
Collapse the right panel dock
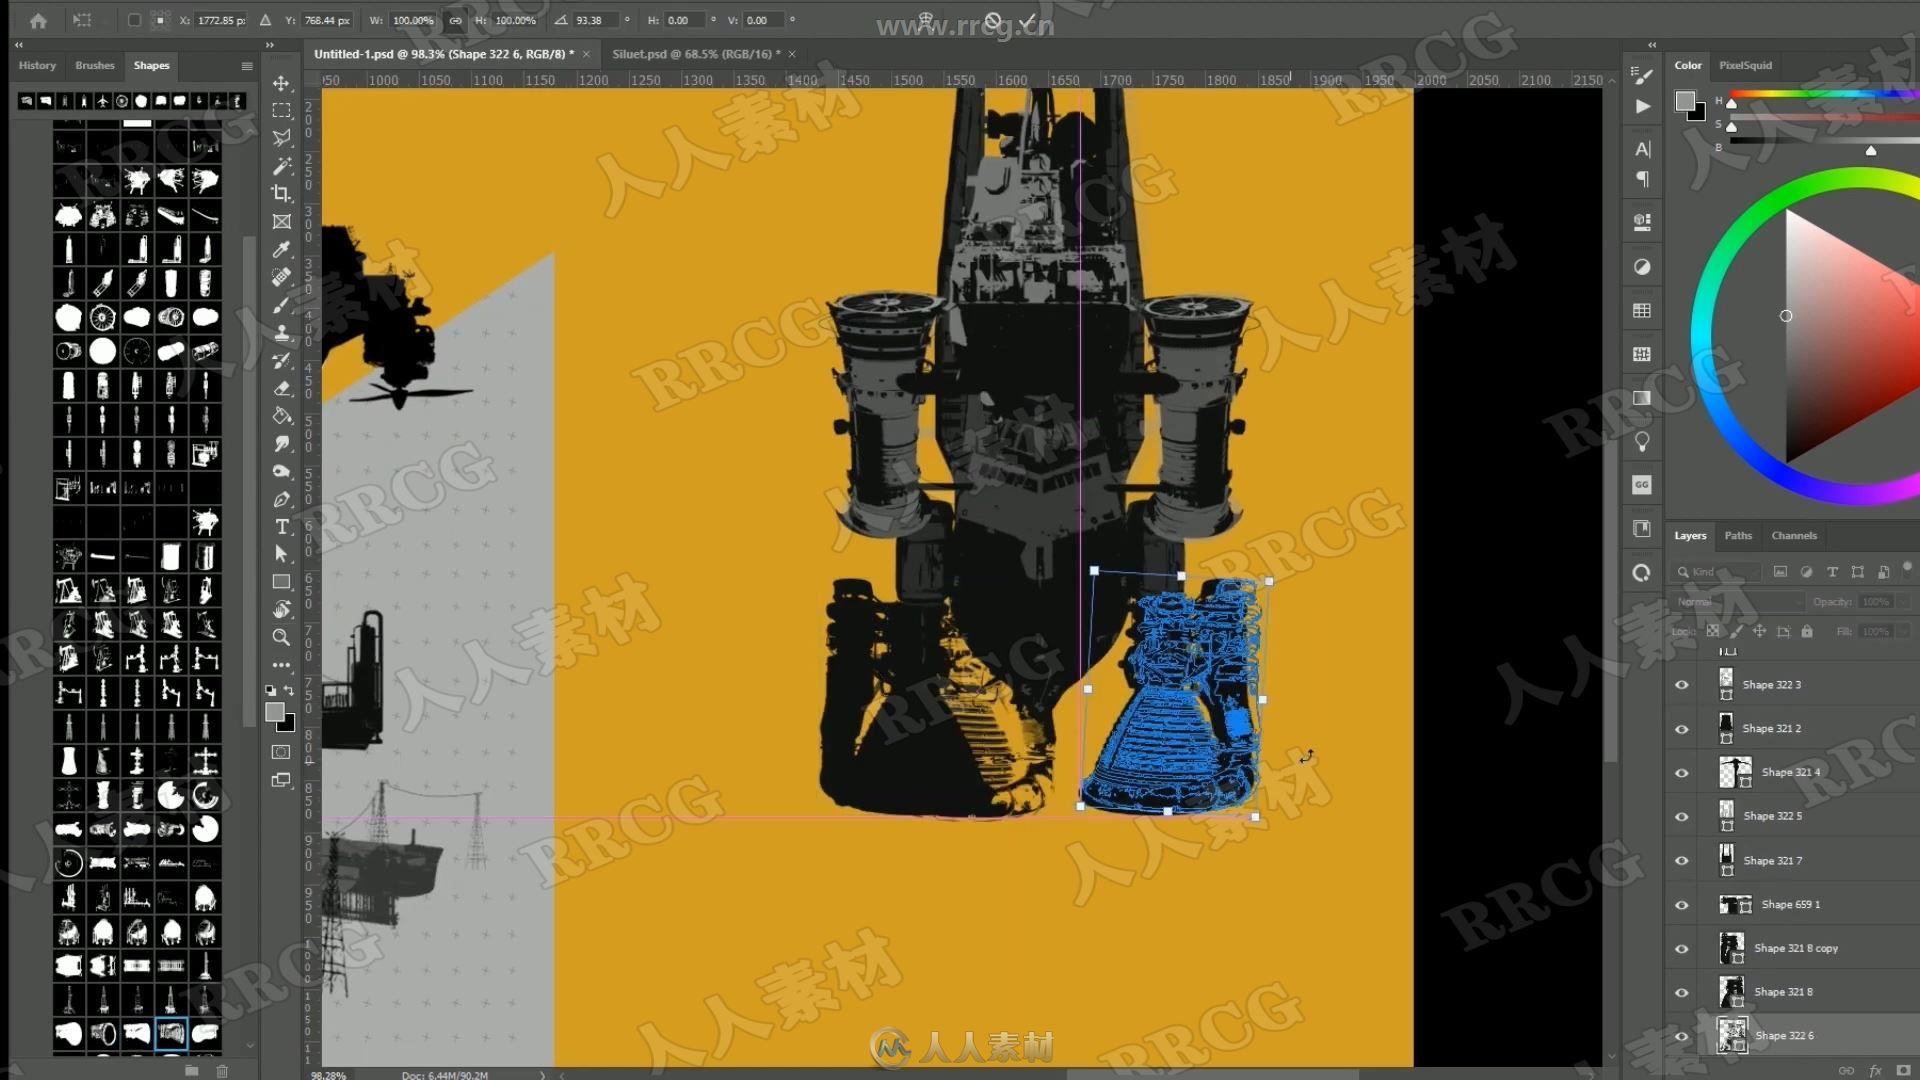1652,45
